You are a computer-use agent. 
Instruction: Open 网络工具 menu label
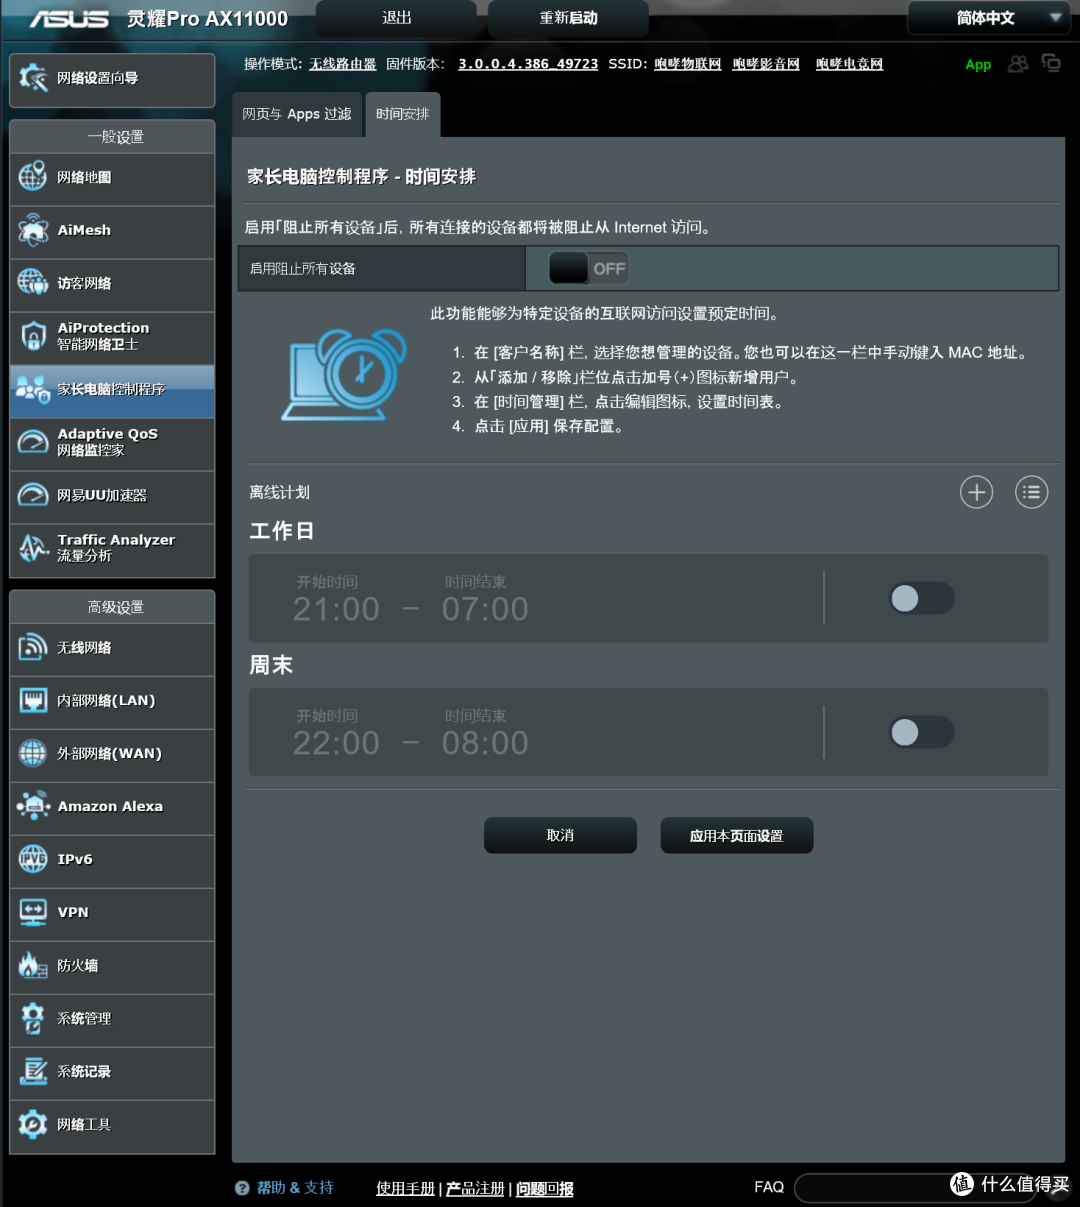click(84, 1124)
